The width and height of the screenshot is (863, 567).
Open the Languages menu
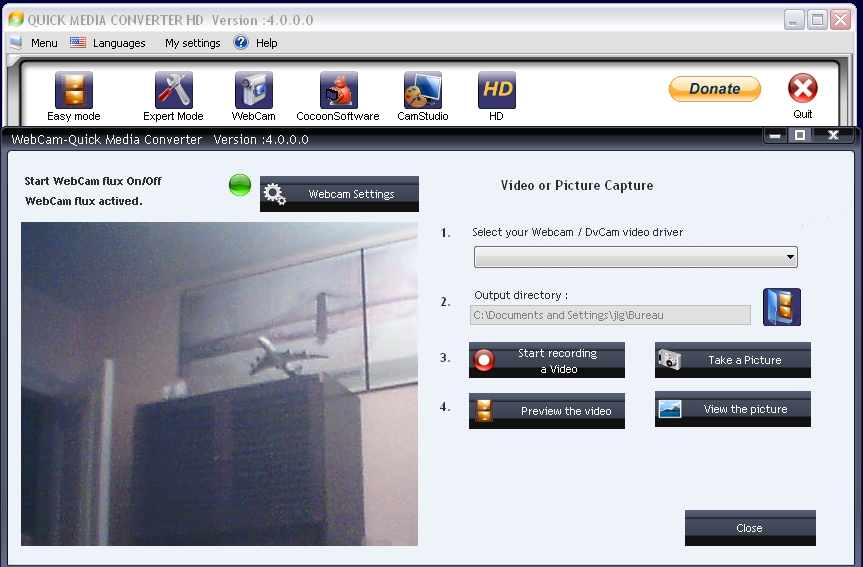119,43
